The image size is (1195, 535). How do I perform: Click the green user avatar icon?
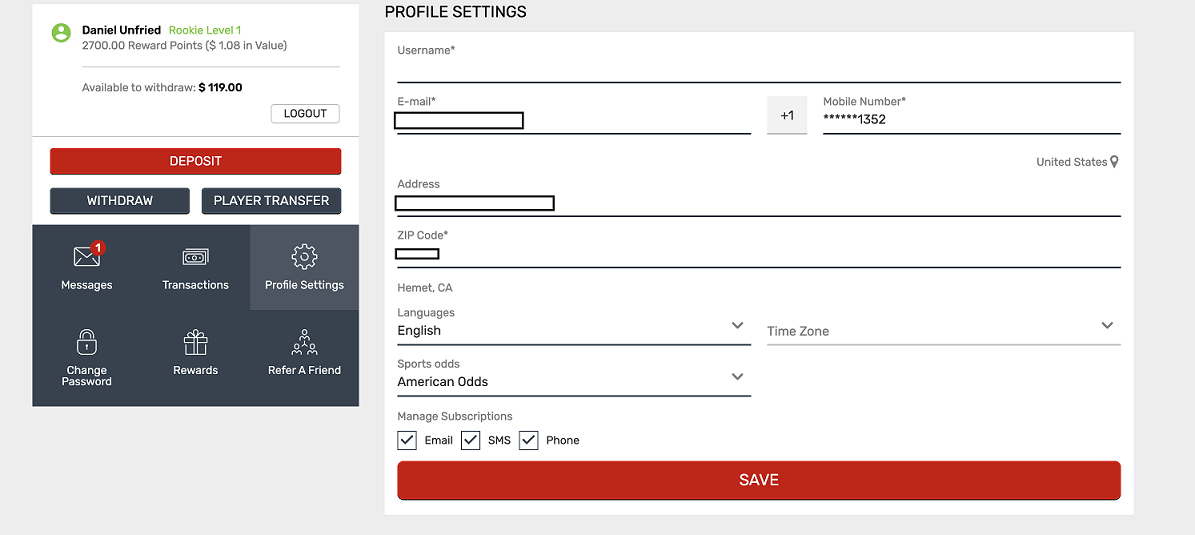(x=61, y=32)
